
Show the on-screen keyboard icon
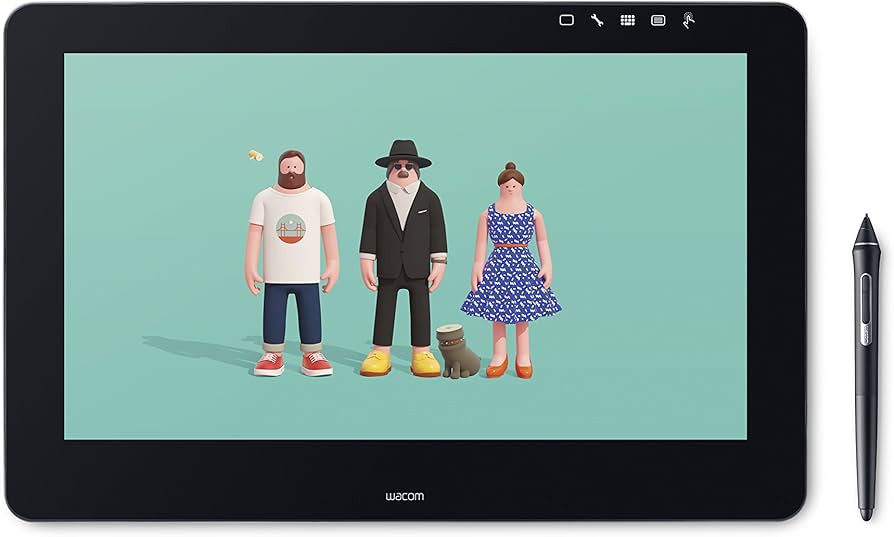(x=627, y=20)
